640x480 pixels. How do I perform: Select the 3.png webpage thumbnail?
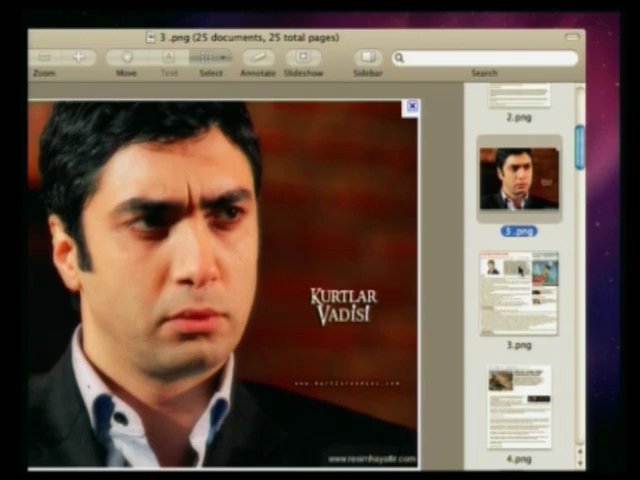(x=519, y=293)
